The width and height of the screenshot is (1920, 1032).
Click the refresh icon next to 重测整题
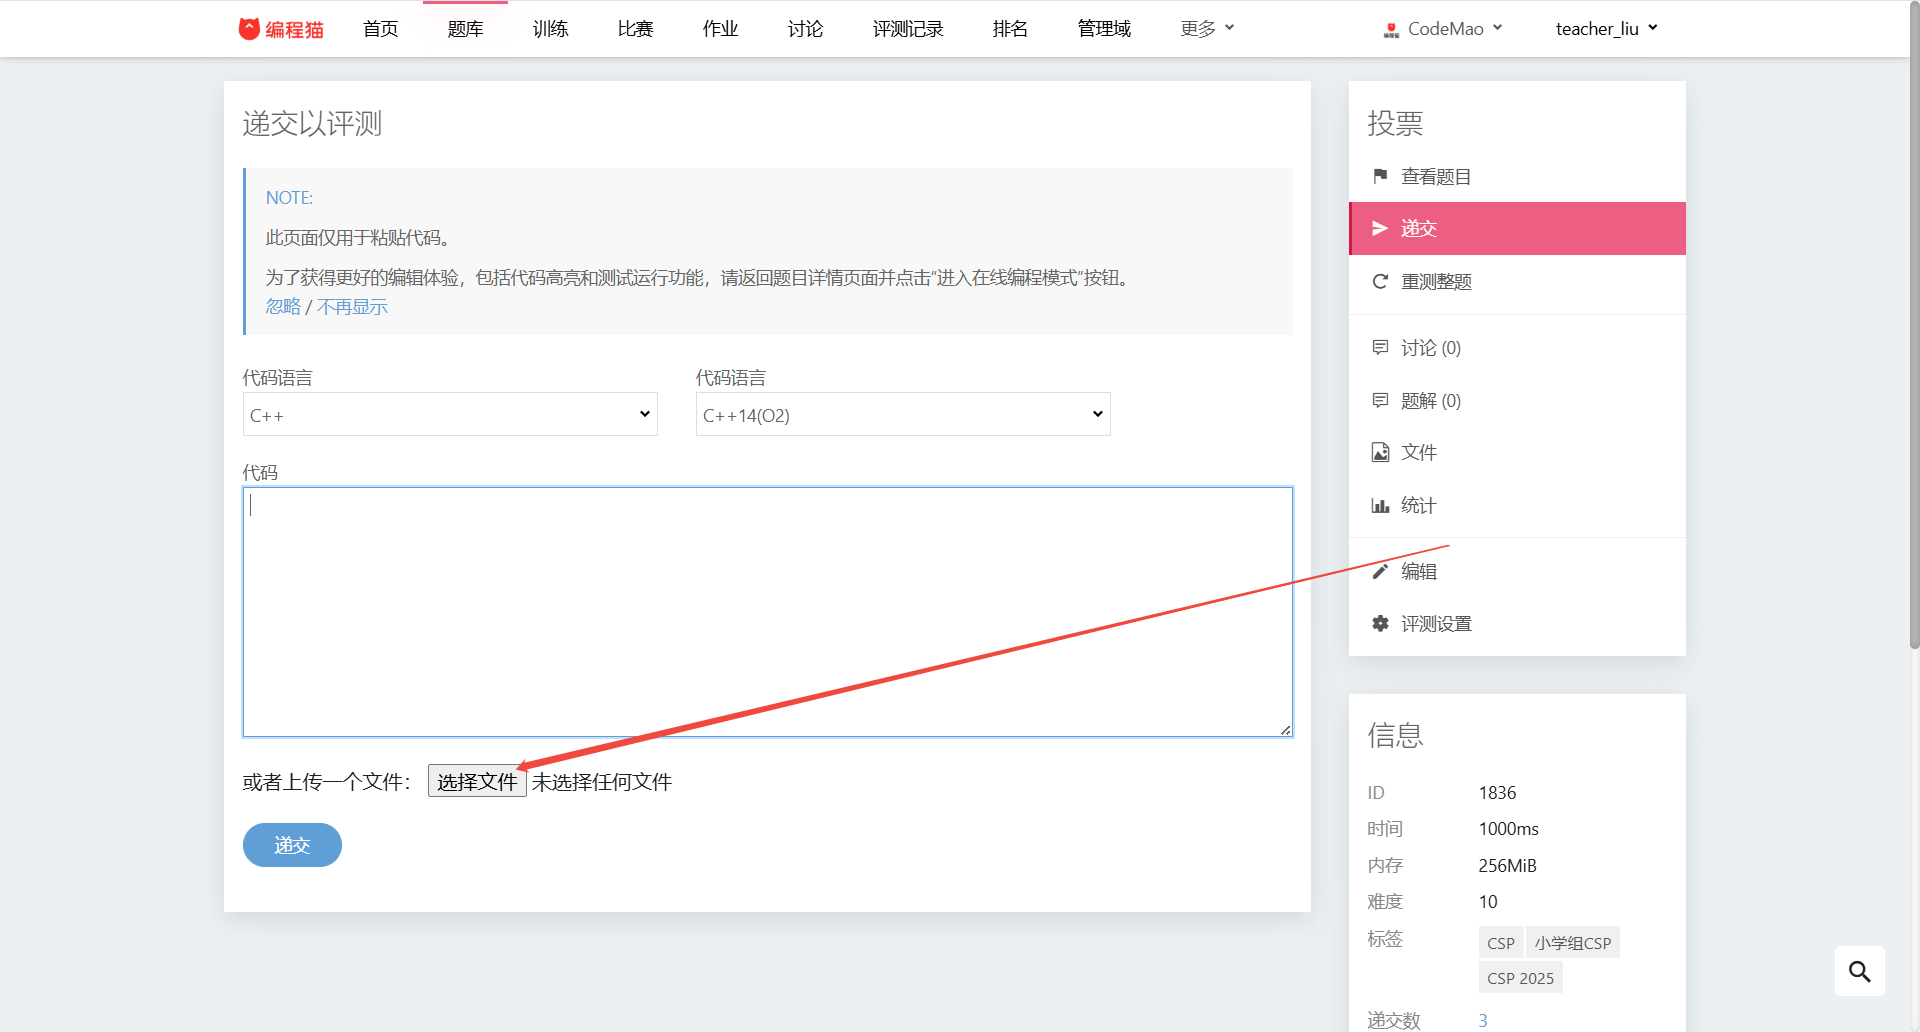point(1380,281)
